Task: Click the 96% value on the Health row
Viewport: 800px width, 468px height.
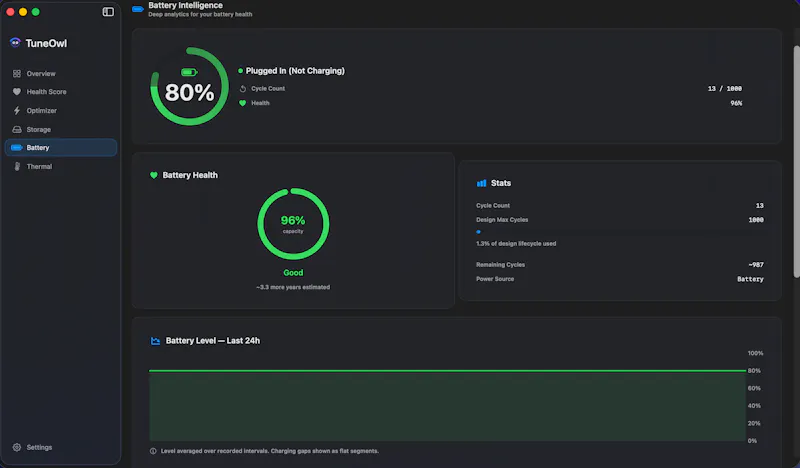Action: [x=736, y=103]
